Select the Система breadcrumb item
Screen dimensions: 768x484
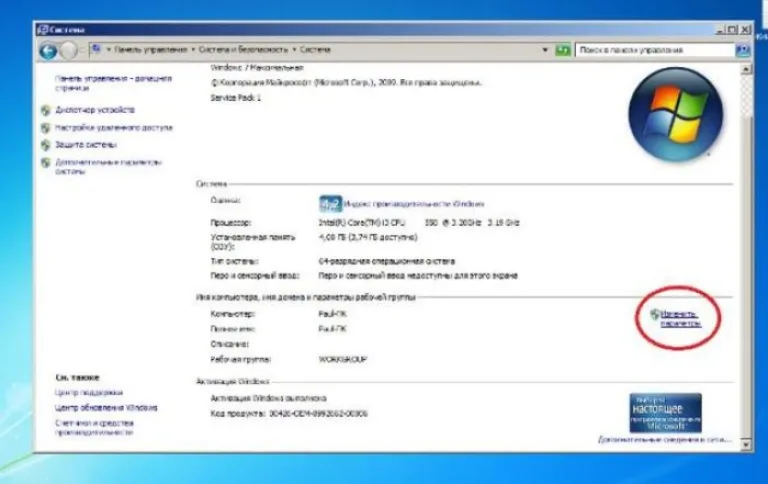pyautogui.click(x=315, y=49)
